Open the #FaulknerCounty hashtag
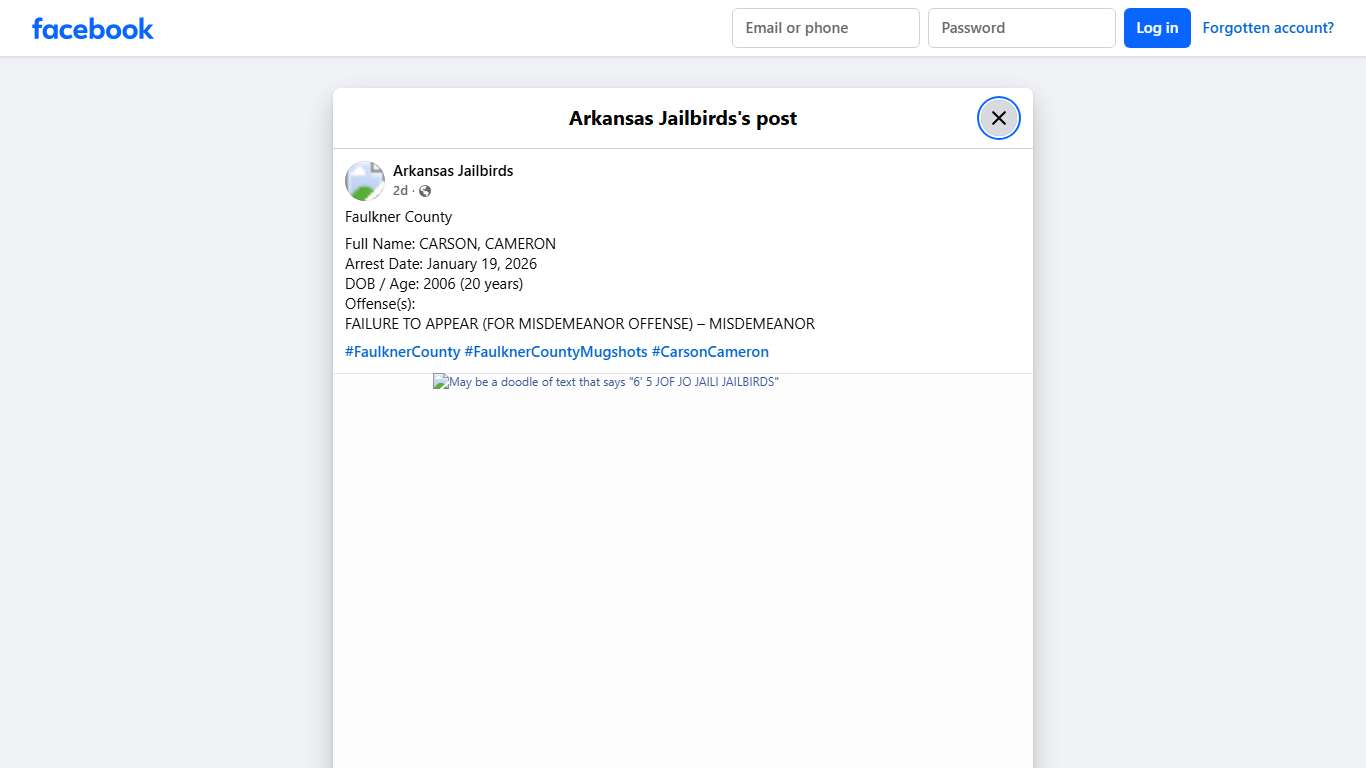This screenshot has height=768, width=1366. tap(402, 352)
